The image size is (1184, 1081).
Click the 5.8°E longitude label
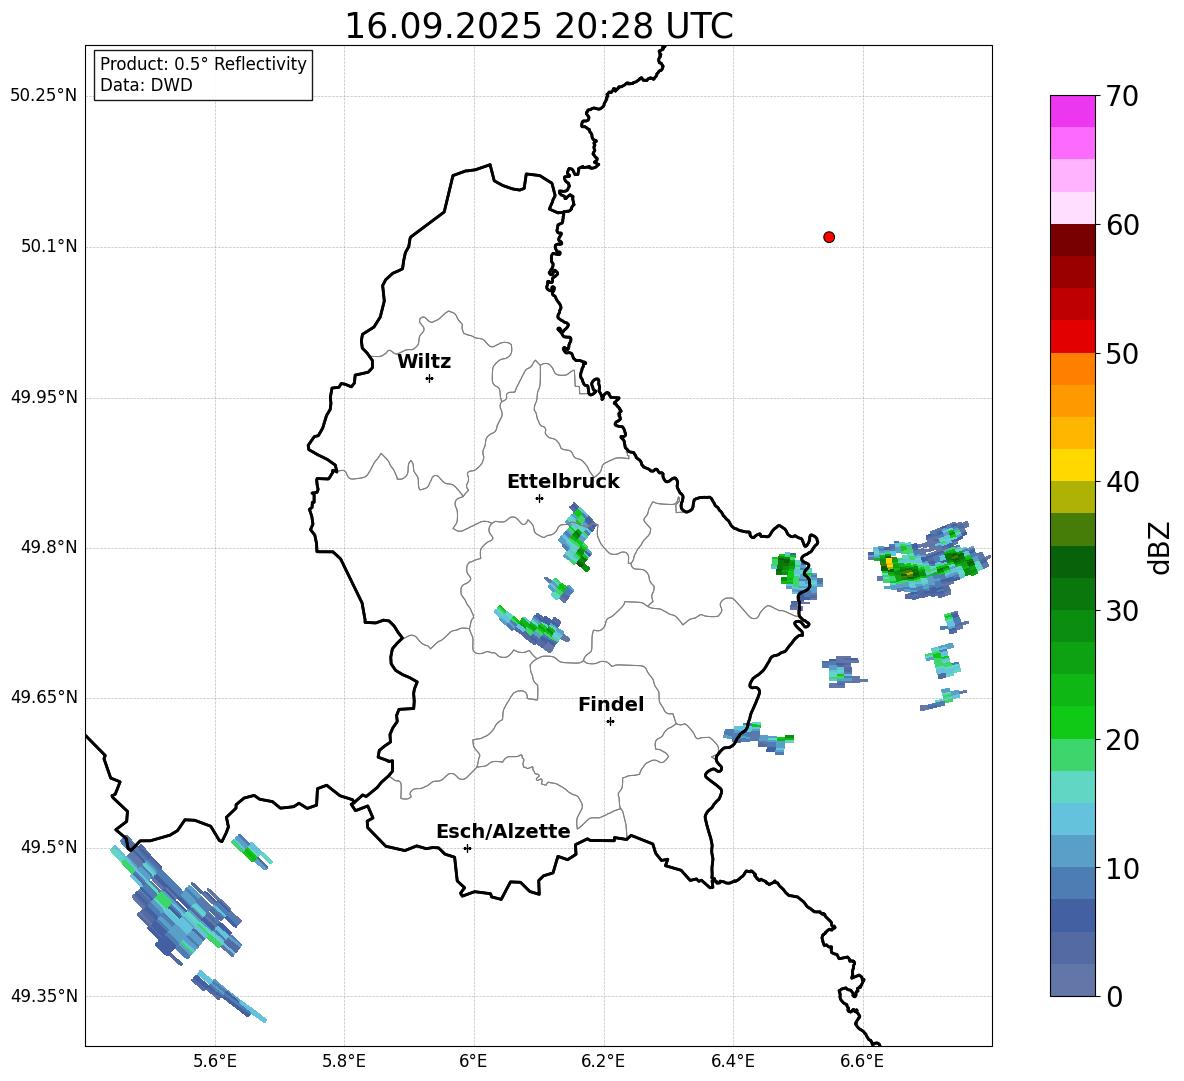344,1061
